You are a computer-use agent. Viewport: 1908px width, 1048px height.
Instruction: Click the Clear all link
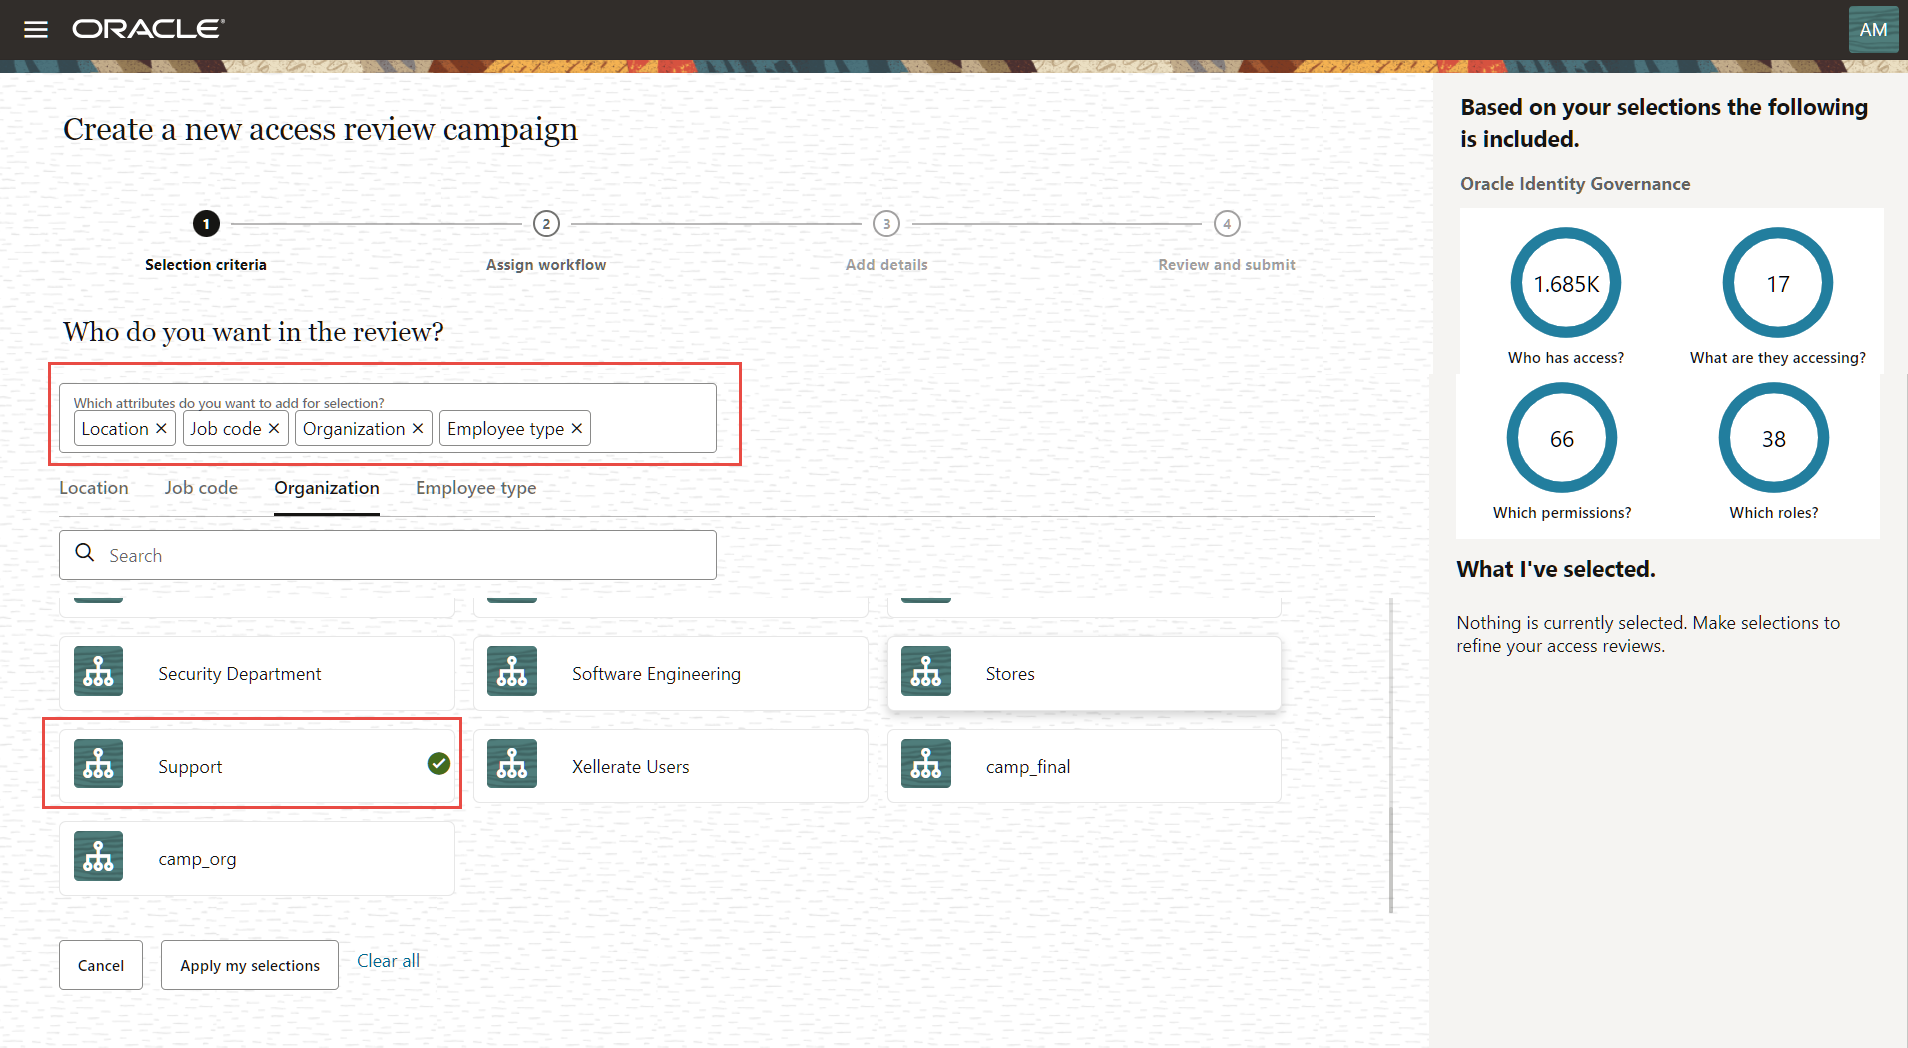point(388,961)
